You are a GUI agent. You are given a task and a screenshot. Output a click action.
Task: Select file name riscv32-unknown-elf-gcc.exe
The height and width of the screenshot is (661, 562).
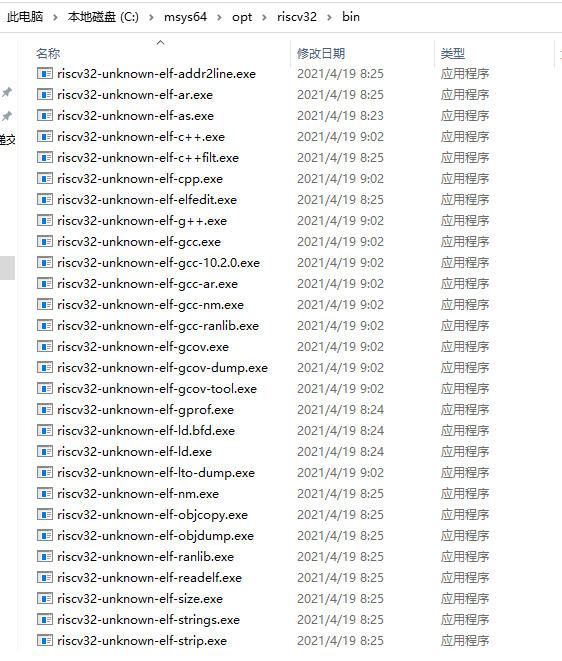pos(139,242)
